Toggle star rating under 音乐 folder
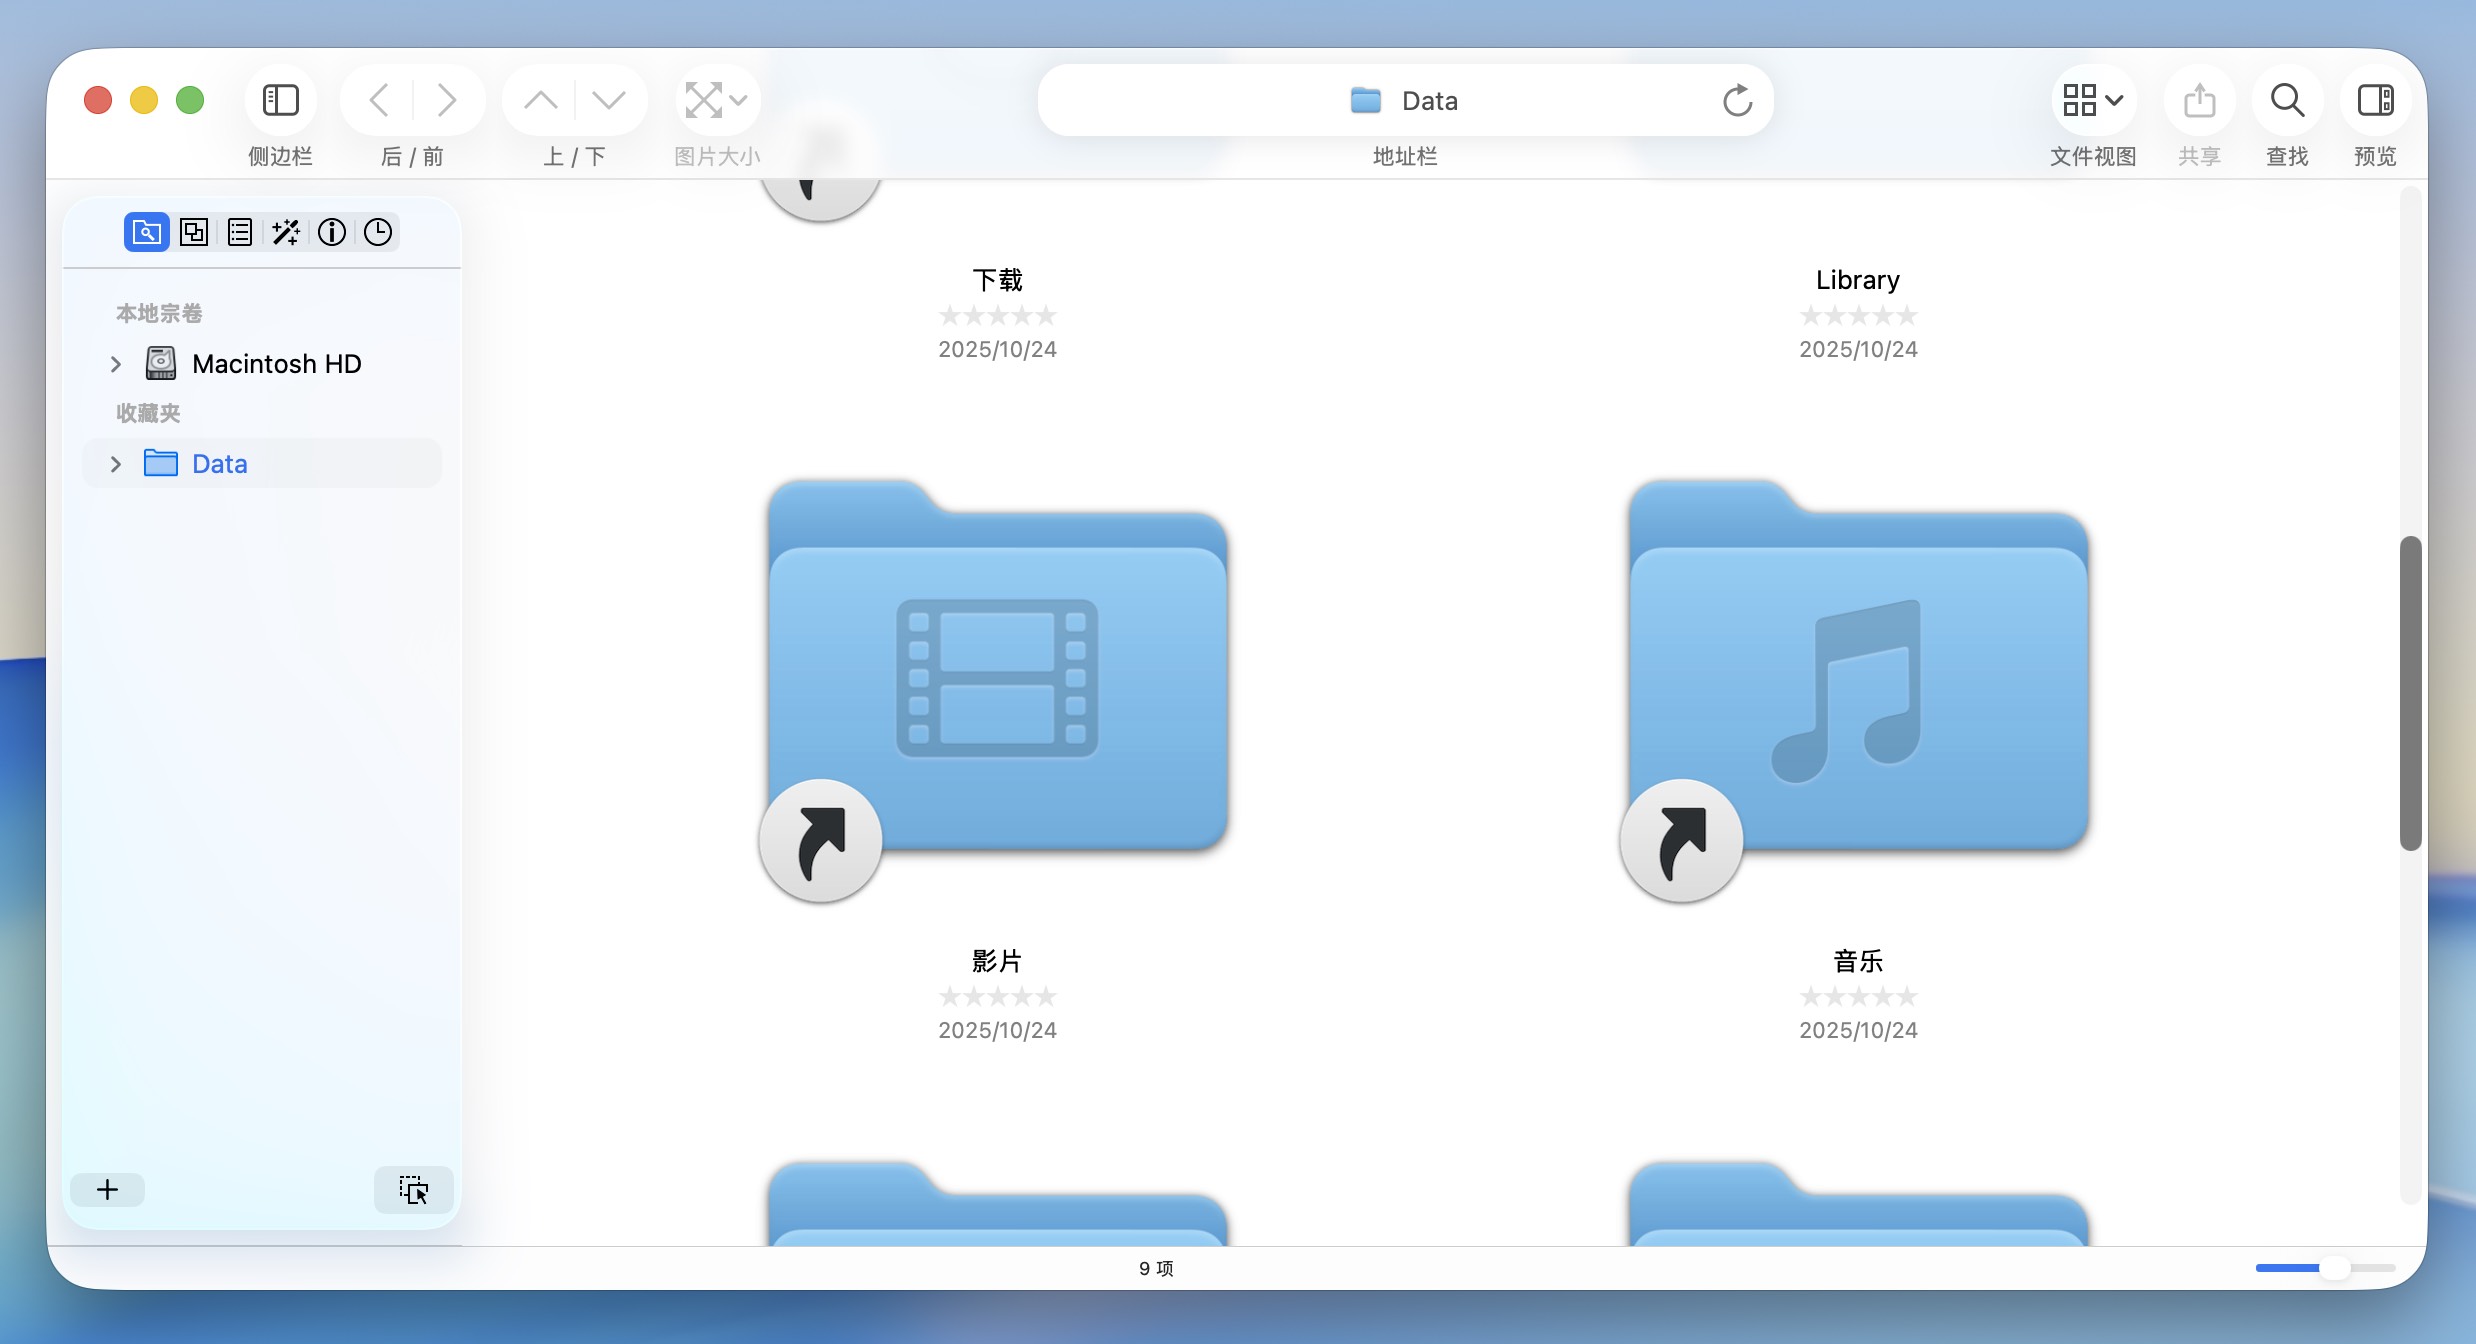The width and height of the screenshot is (2476, 1344). tap(1858, 996)
